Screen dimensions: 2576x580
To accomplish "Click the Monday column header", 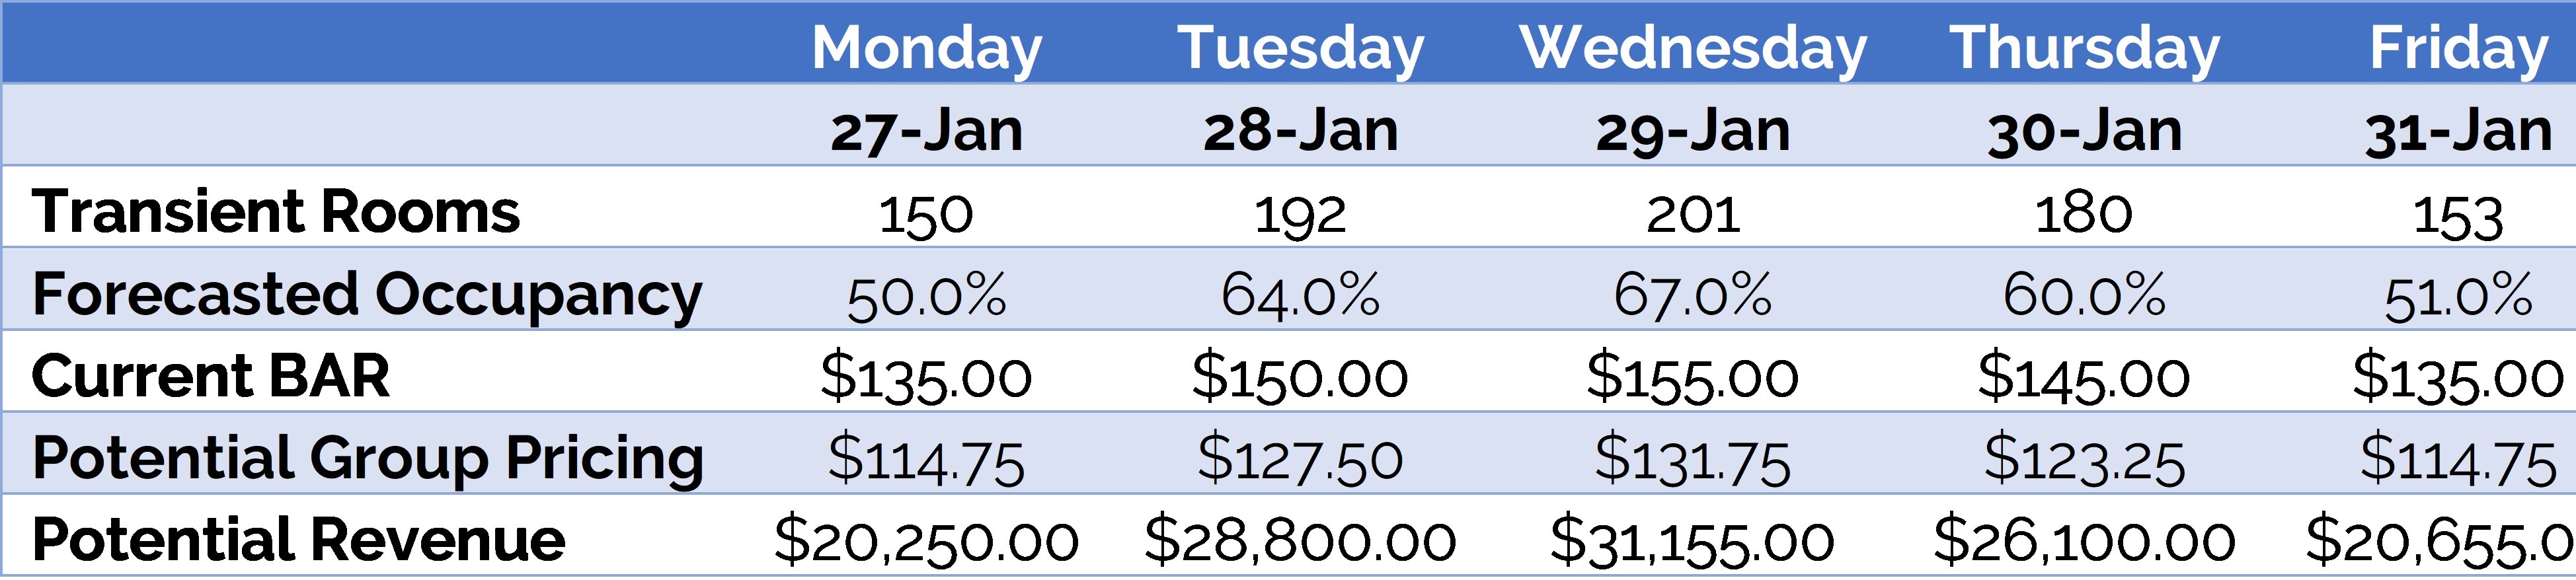I will click(926, 48).
